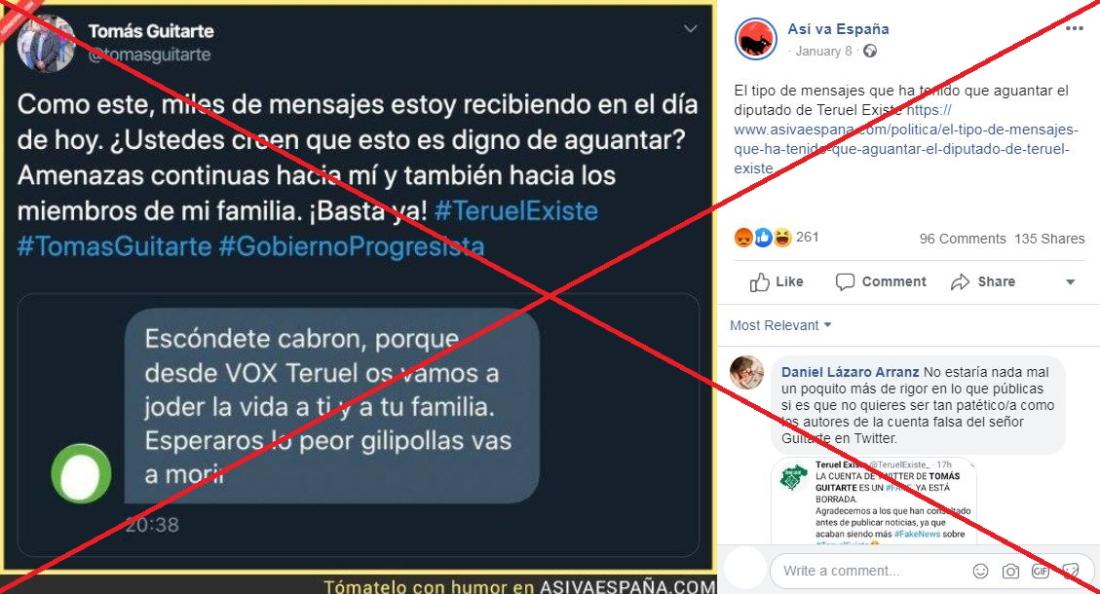Viewport: 1100px width, 594px height.
Task: Click the Comment speech bubble icon
Action: click(x=845, y=282)
